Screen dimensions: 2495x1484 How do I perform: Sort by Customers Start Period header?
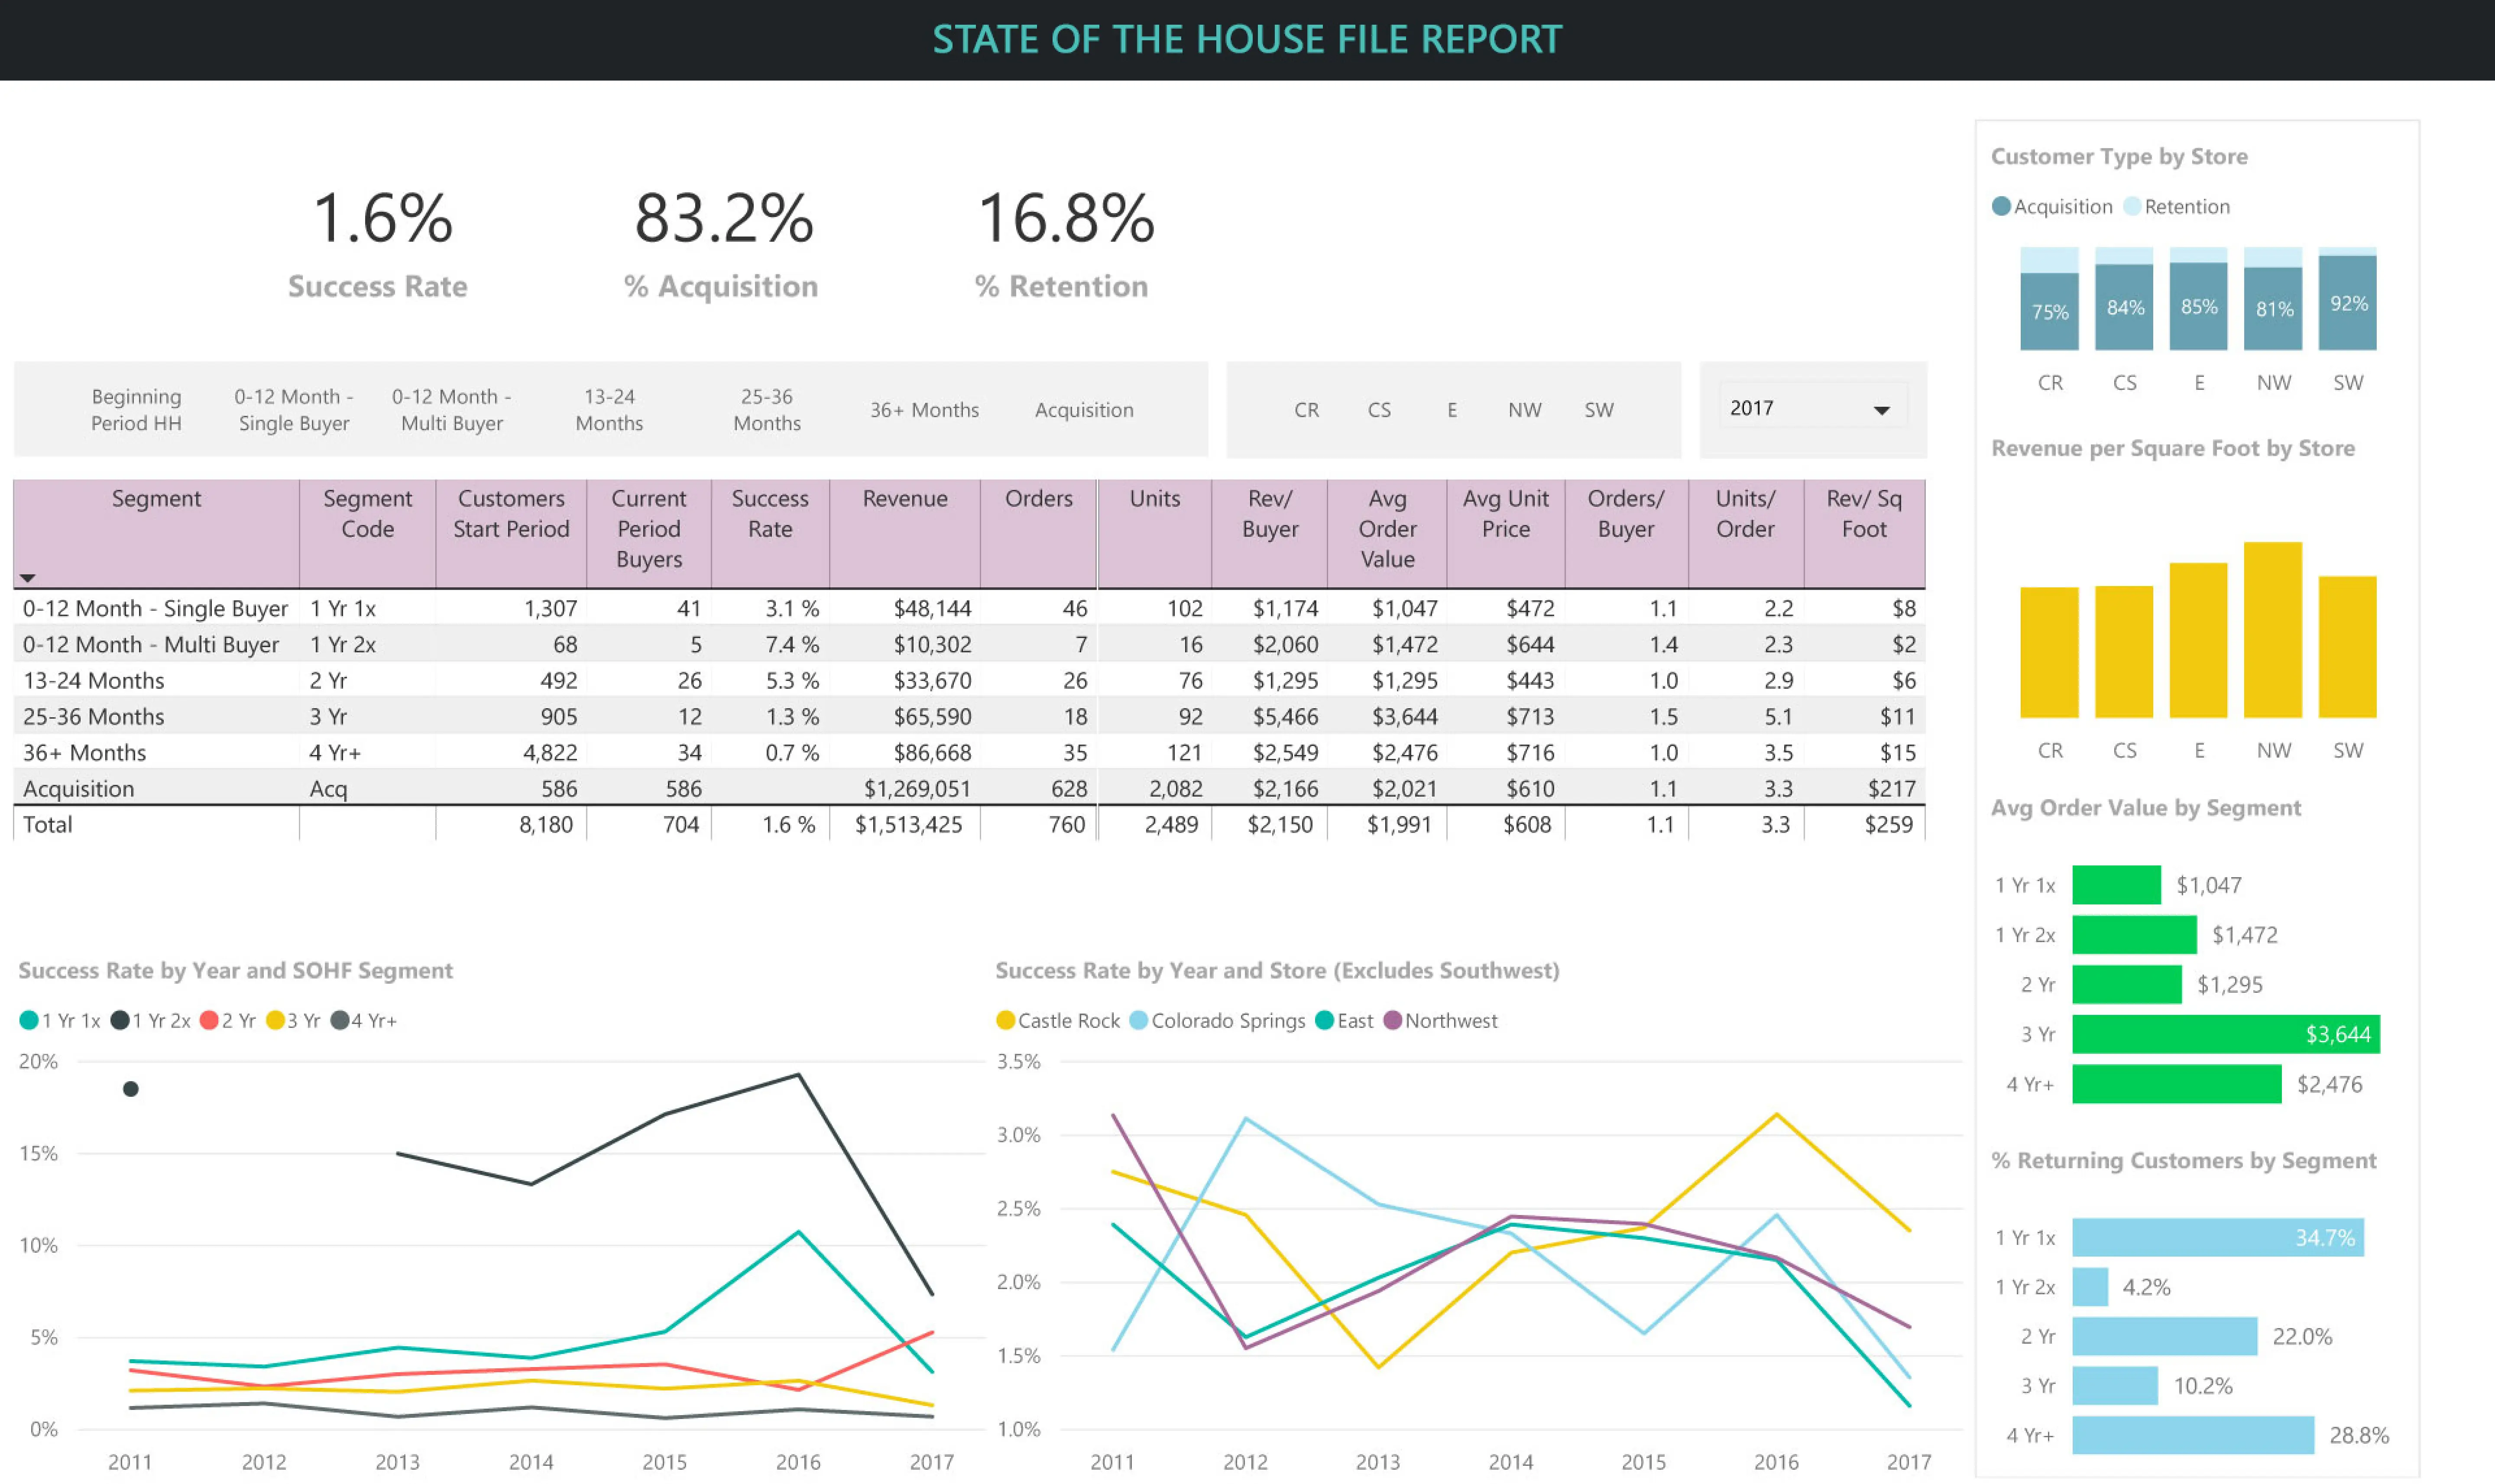(511, 533)
